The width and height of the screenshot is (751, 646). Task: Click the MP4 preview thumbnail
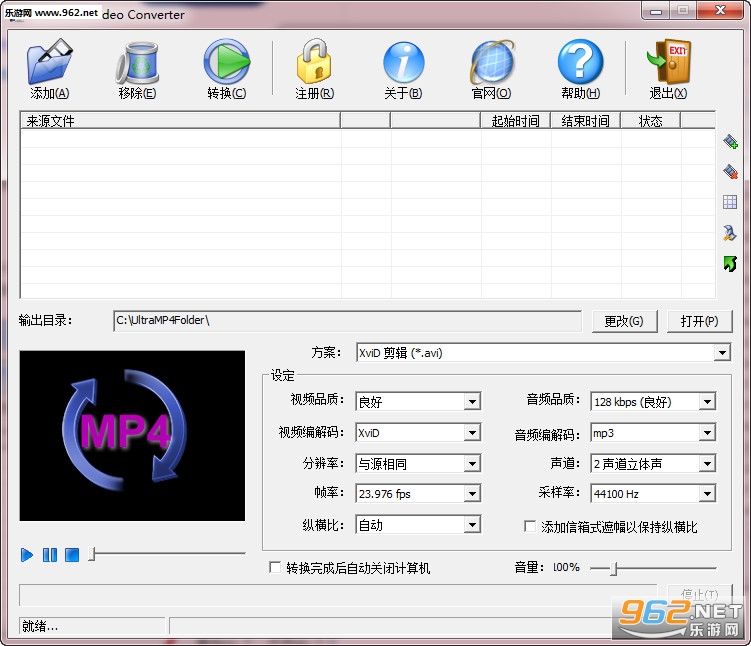click(x=132, y=435)
